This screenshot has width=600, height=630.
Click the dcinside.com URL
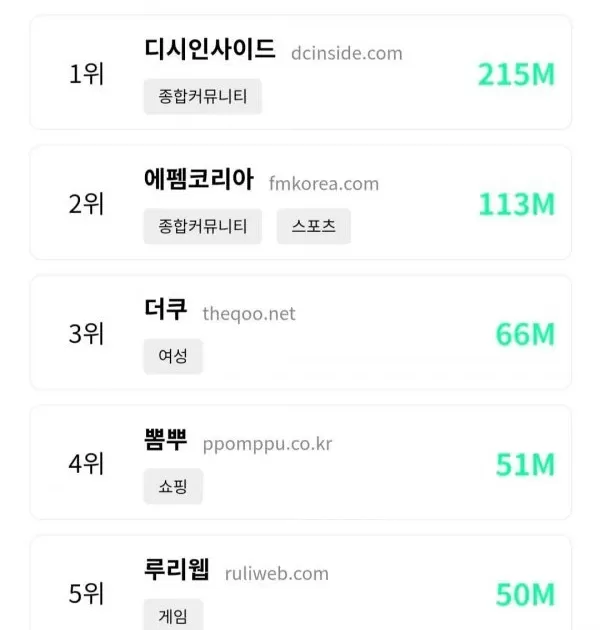point(347,53)
